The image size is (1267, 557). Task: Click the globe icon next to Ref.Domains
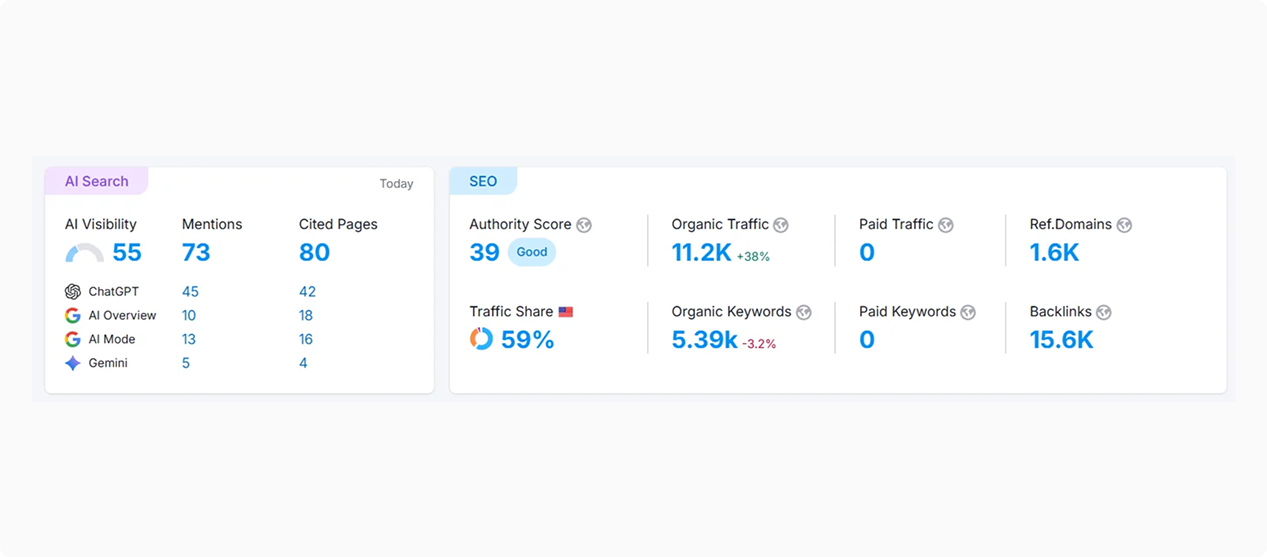click(1124, 225)
